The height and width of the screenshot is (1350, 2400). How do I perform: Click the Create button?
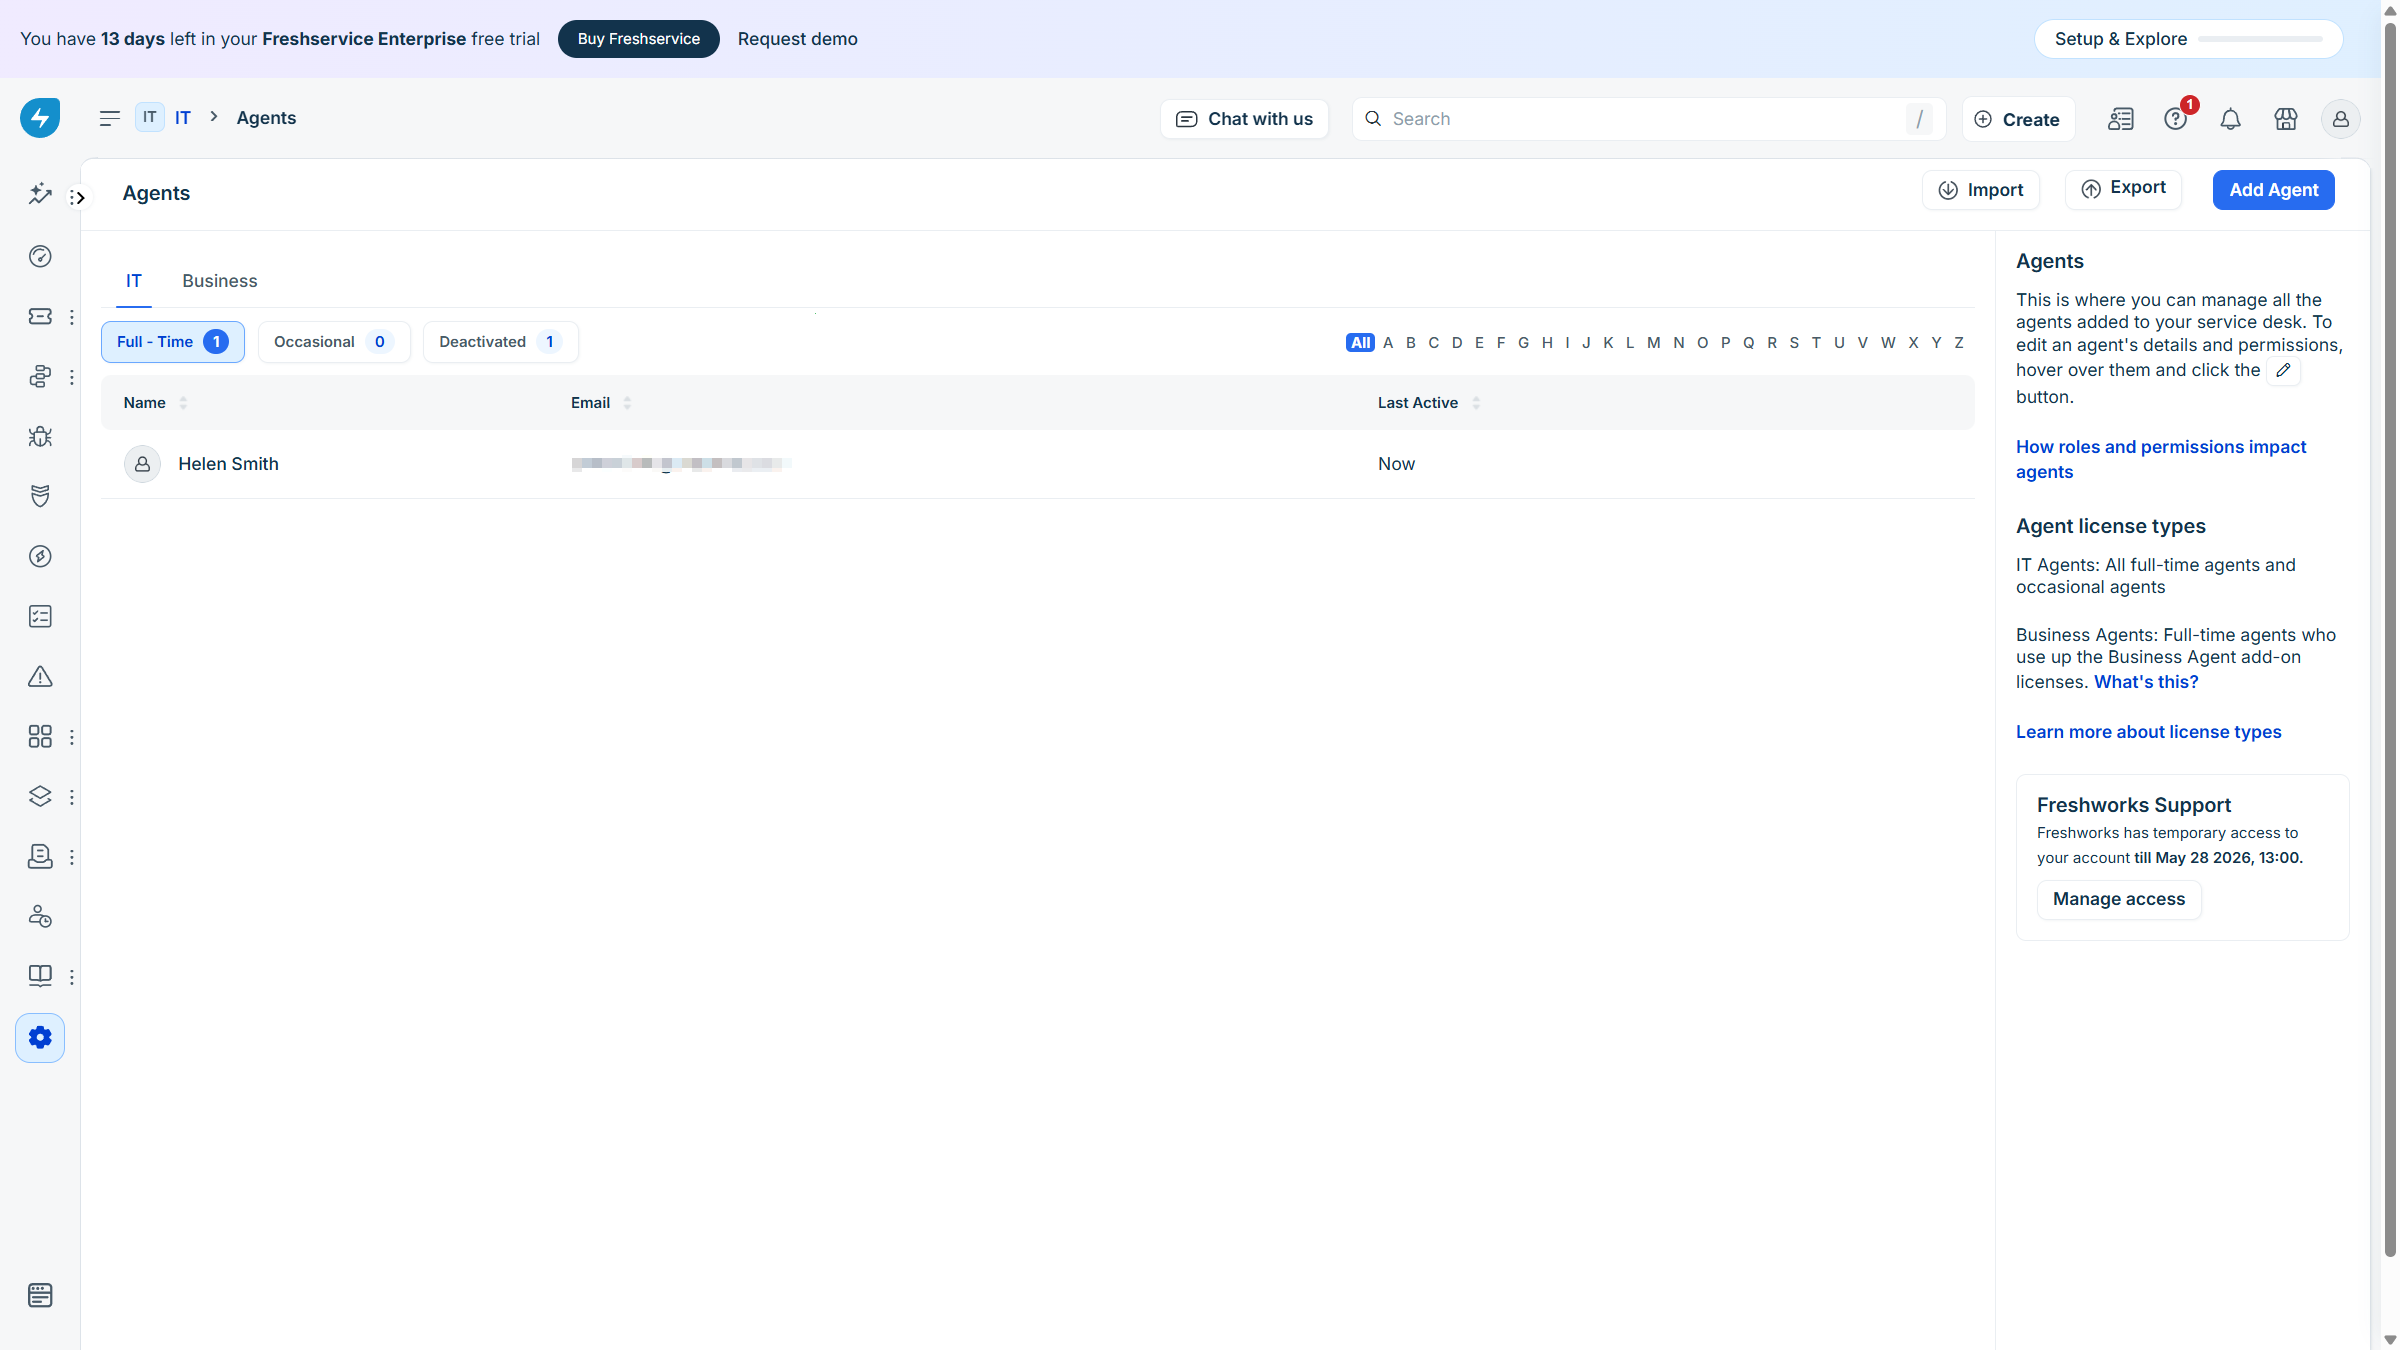coord(2018,119)
